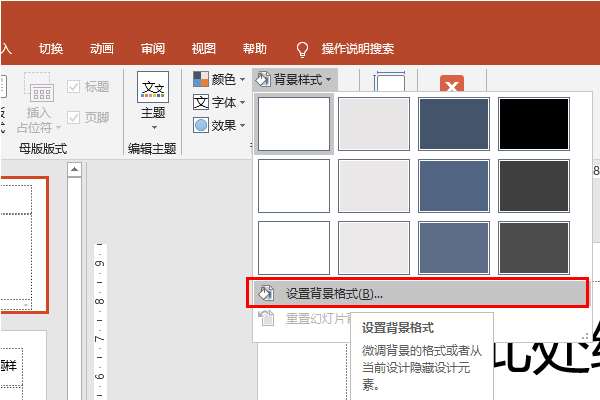This screenshot has height=400, width=600.
Task: Click the thumbnail pane scroll up arrow
Action: pyautogui.click(x=75, y=169)
